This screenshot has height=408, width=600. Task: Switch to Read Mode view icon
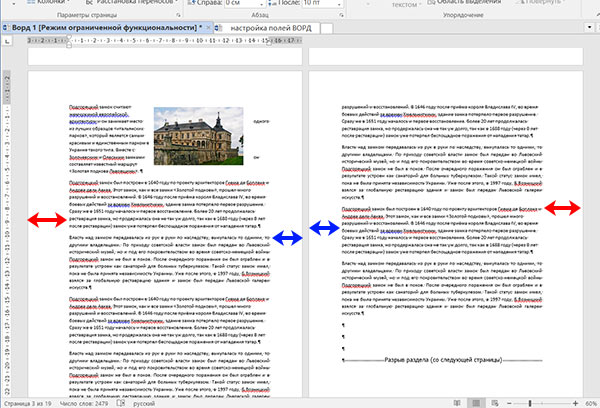[457, 403]
